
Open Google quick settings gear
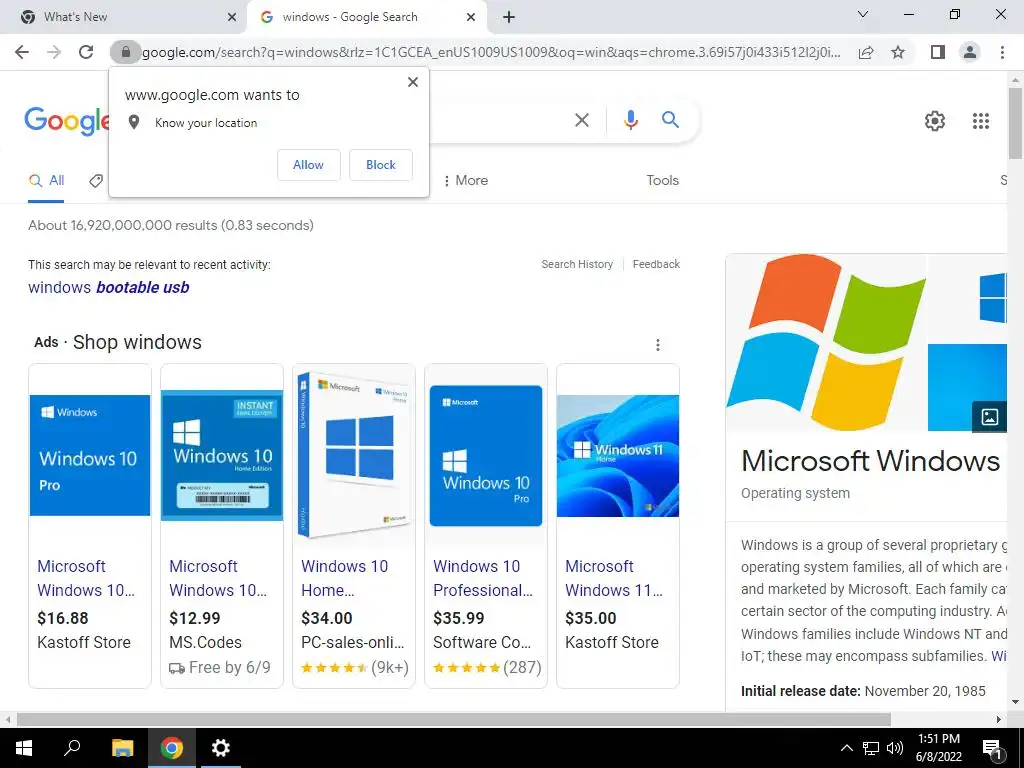(935, 121)
